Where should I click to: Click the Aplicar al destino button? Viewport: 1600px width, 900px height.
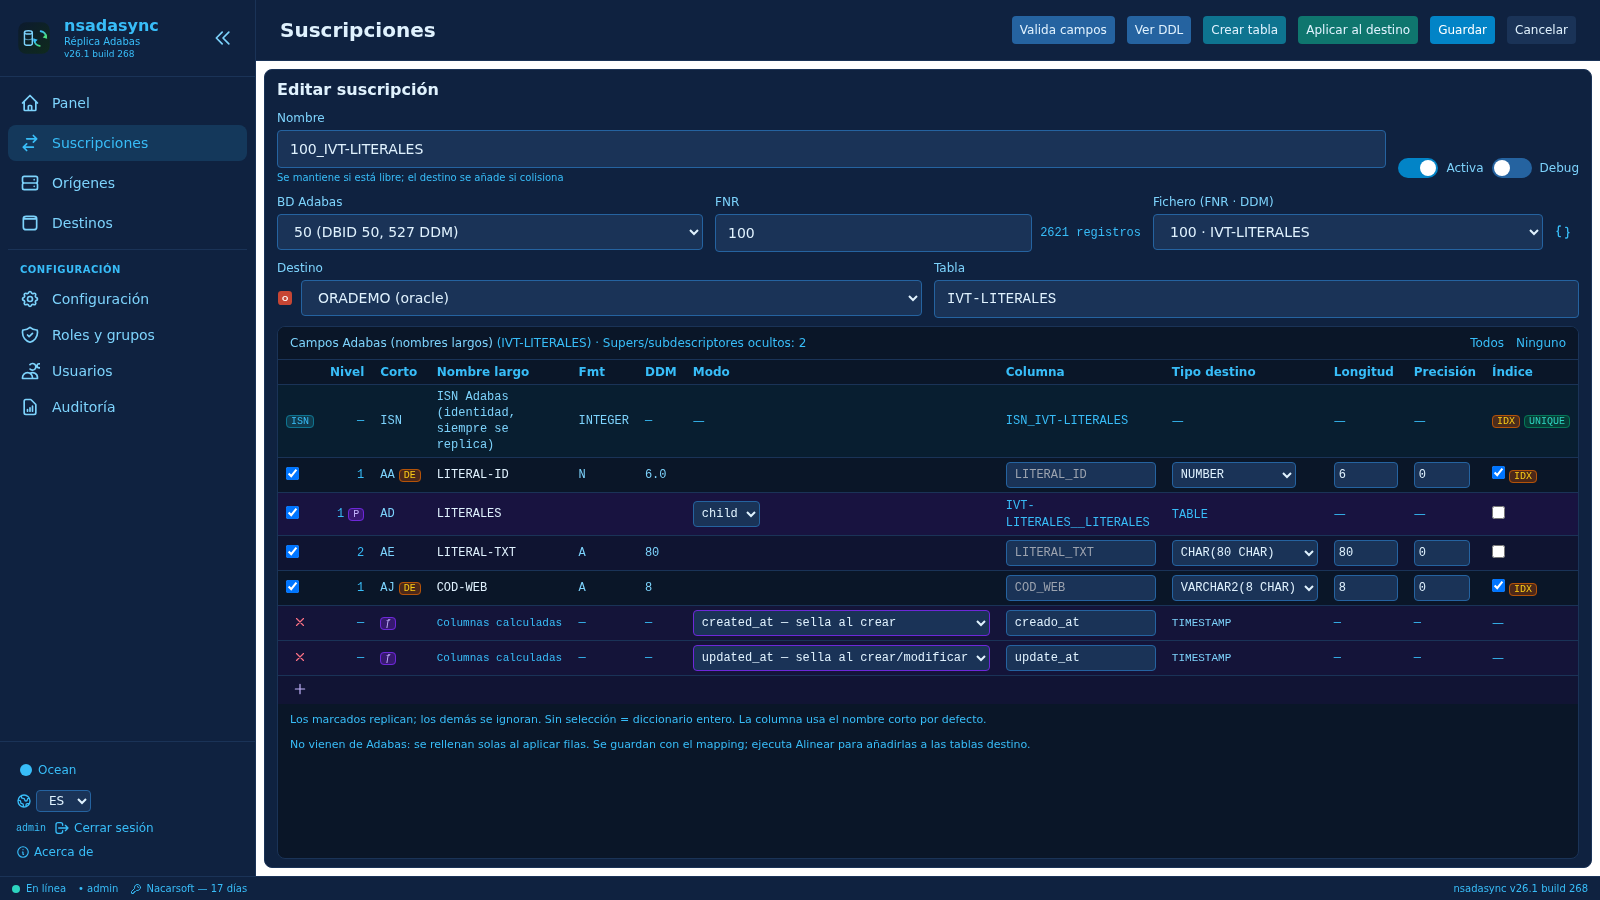[x=1358, y=30]
